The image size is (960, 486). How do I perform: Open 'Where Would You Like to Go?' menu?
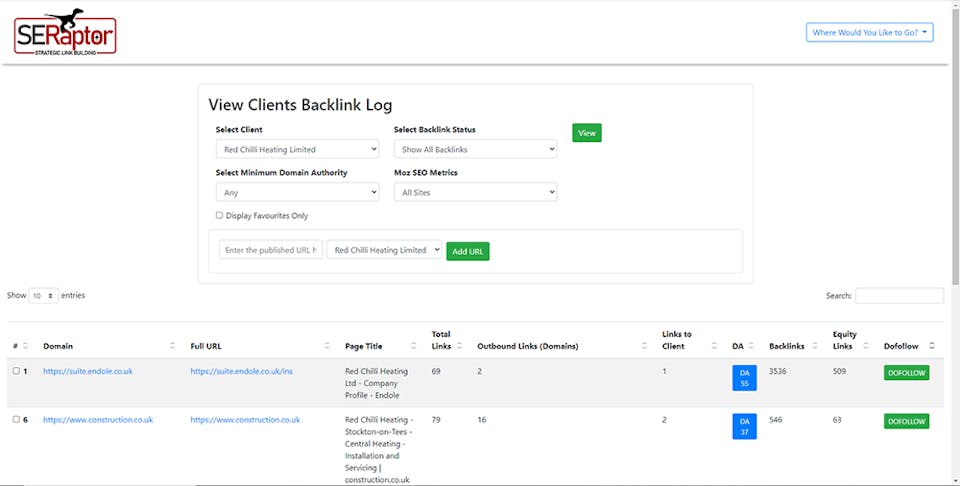coord(869,33)
